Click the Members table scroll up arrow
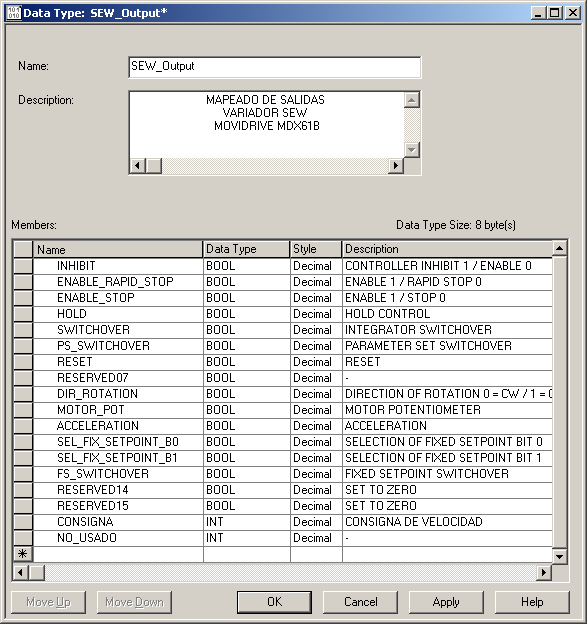The height and width of the screenshot is (624, 587). (x=560, y=248)
